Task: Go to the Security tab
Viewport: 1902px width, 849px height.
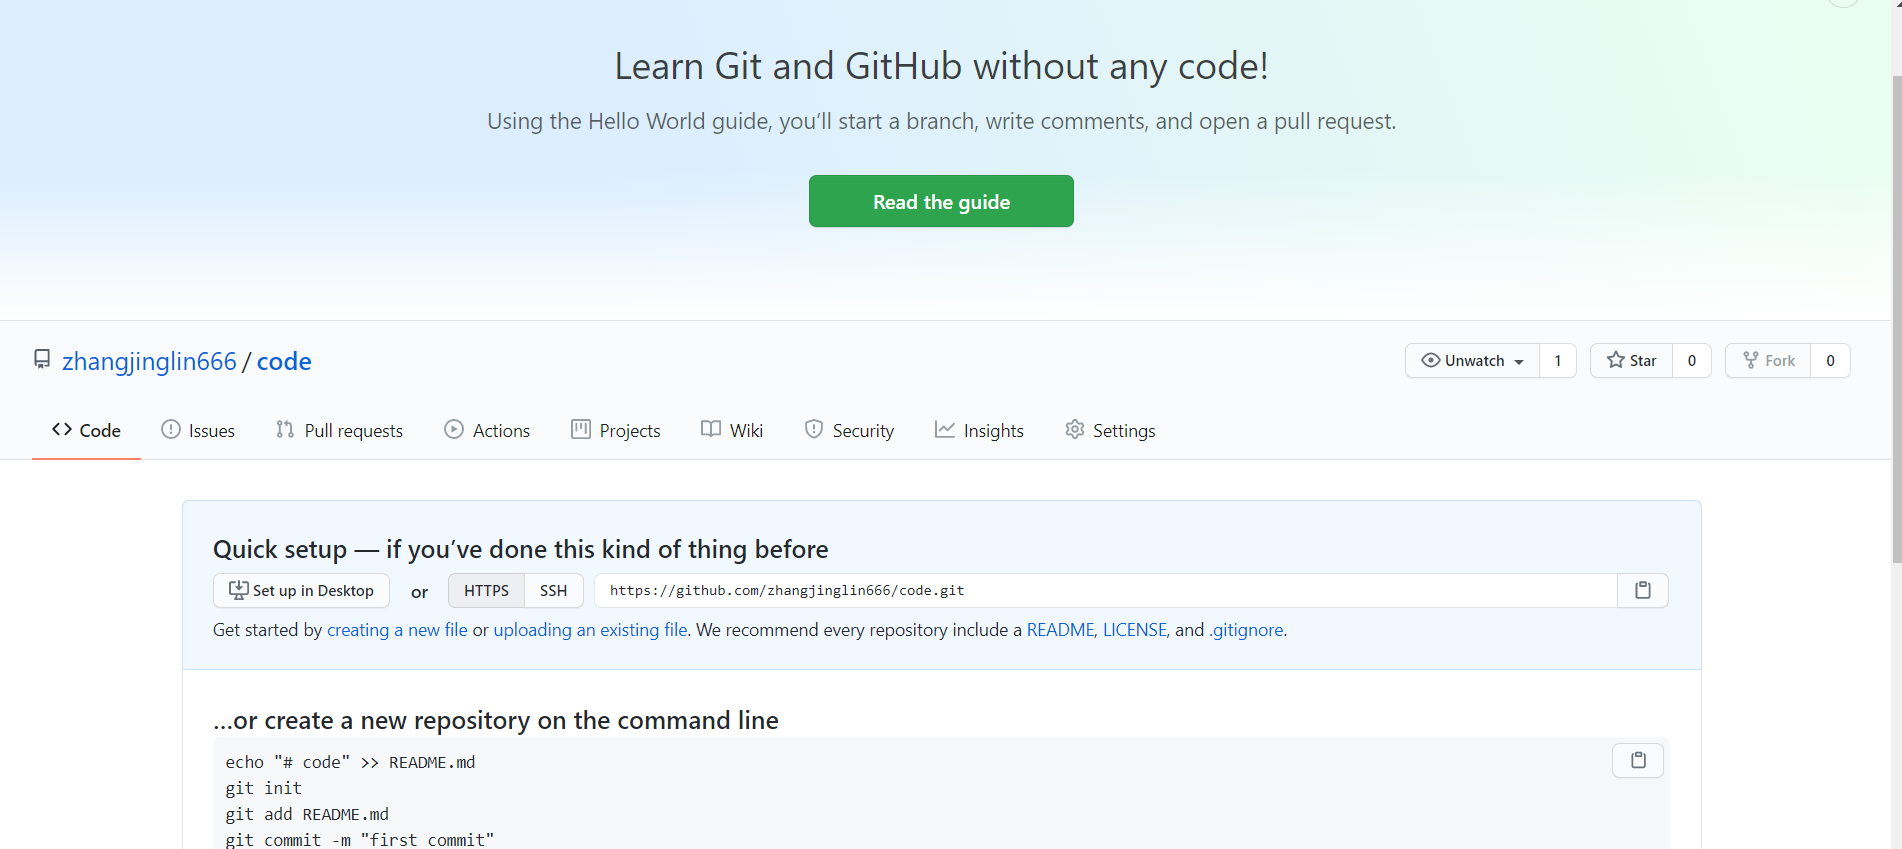Action: pos(849,430)
